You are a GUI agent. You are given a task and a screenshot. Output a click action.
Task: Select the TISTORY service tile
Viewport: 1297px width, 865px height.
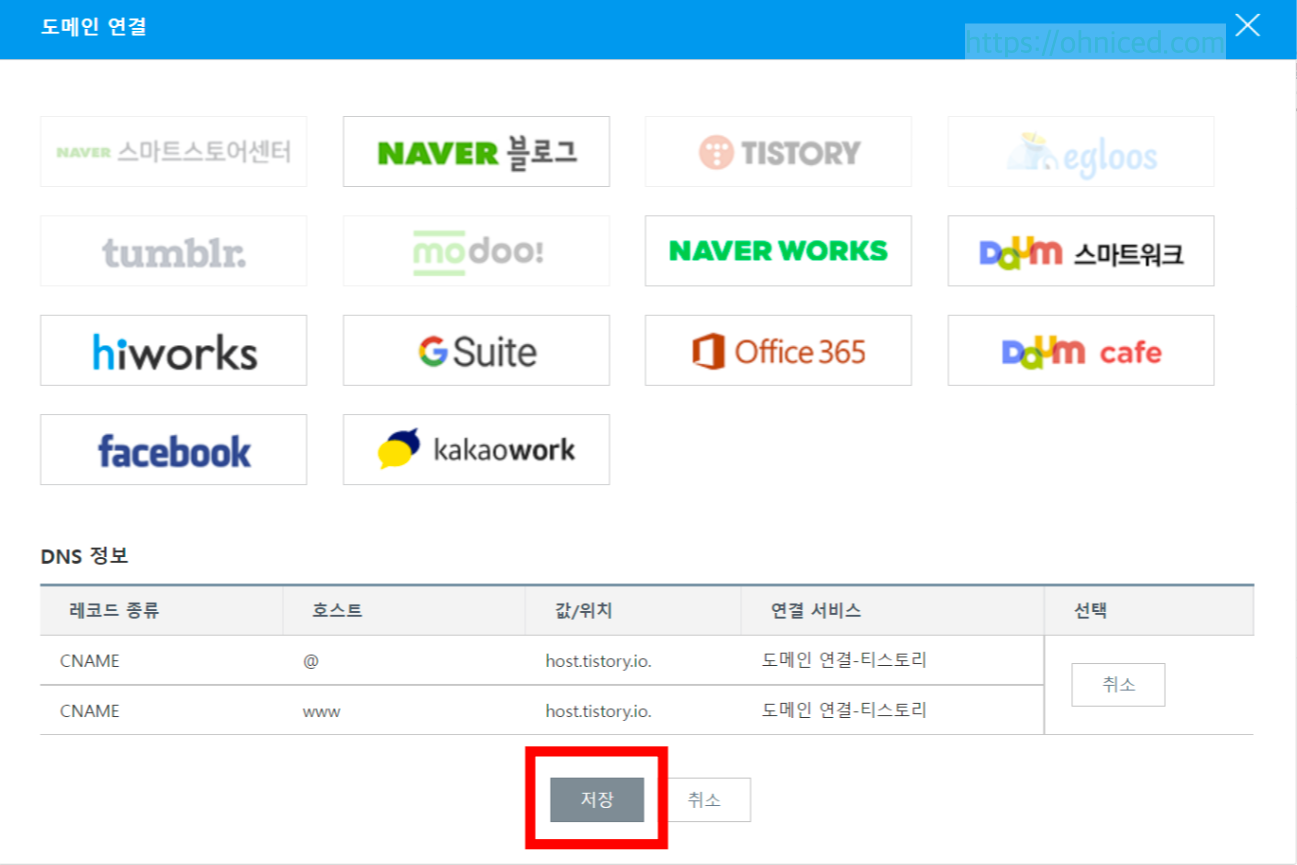pos(778,152)
